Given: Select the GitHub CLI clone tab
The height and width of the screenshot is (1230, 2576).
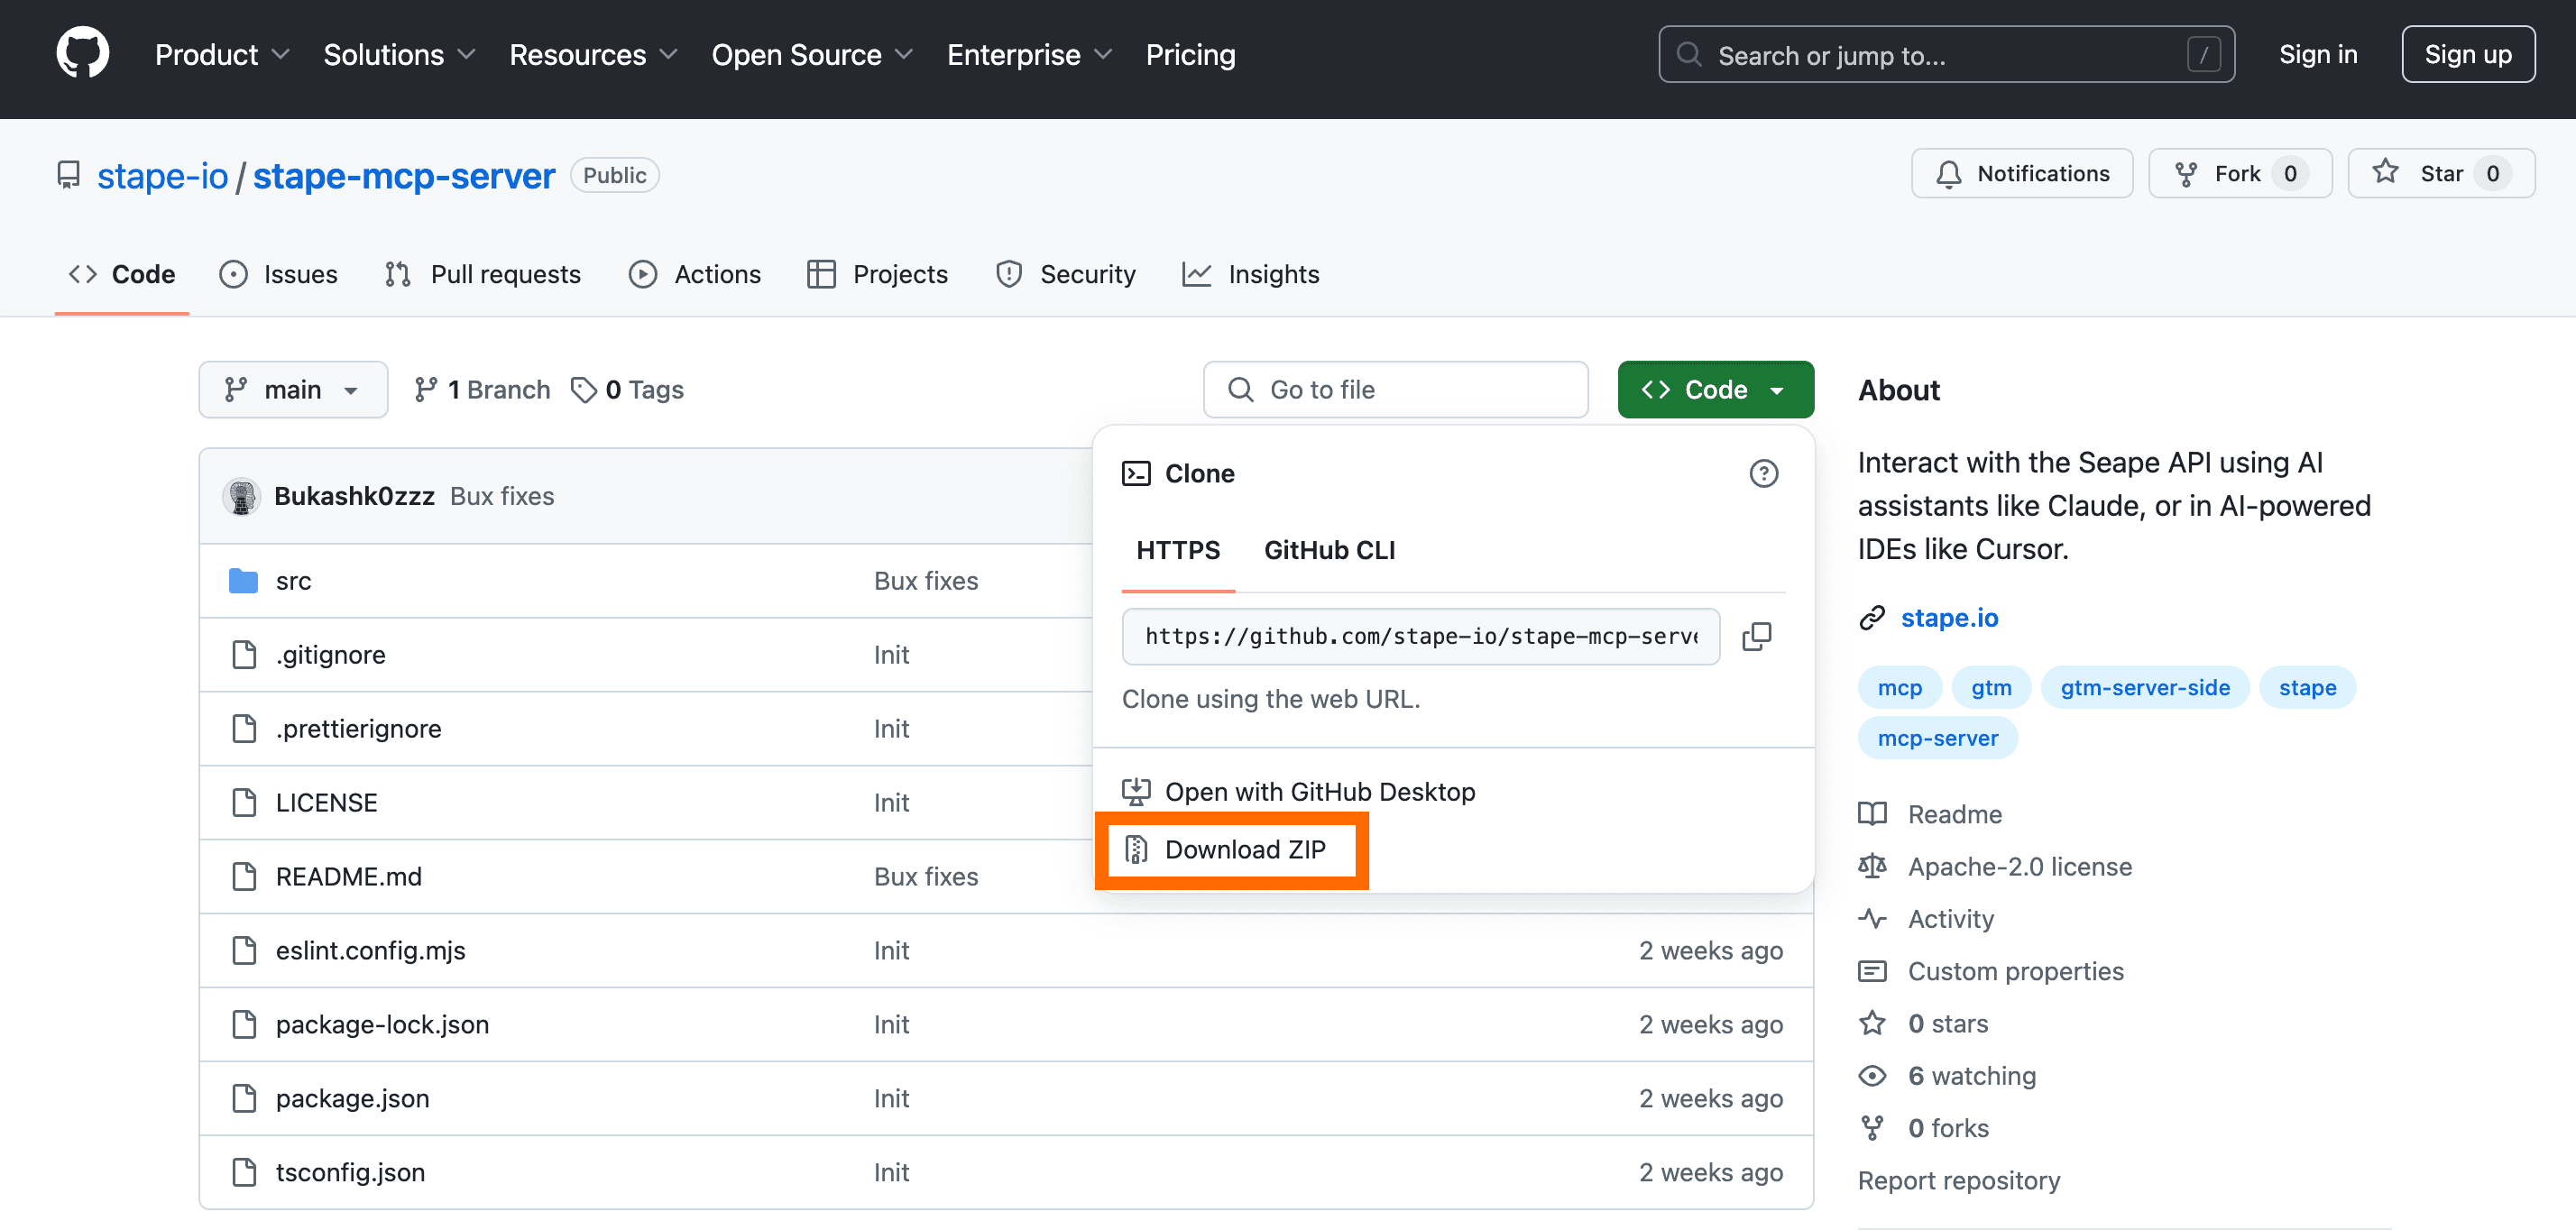Looking at the screenshot, I should point(1329,551).
